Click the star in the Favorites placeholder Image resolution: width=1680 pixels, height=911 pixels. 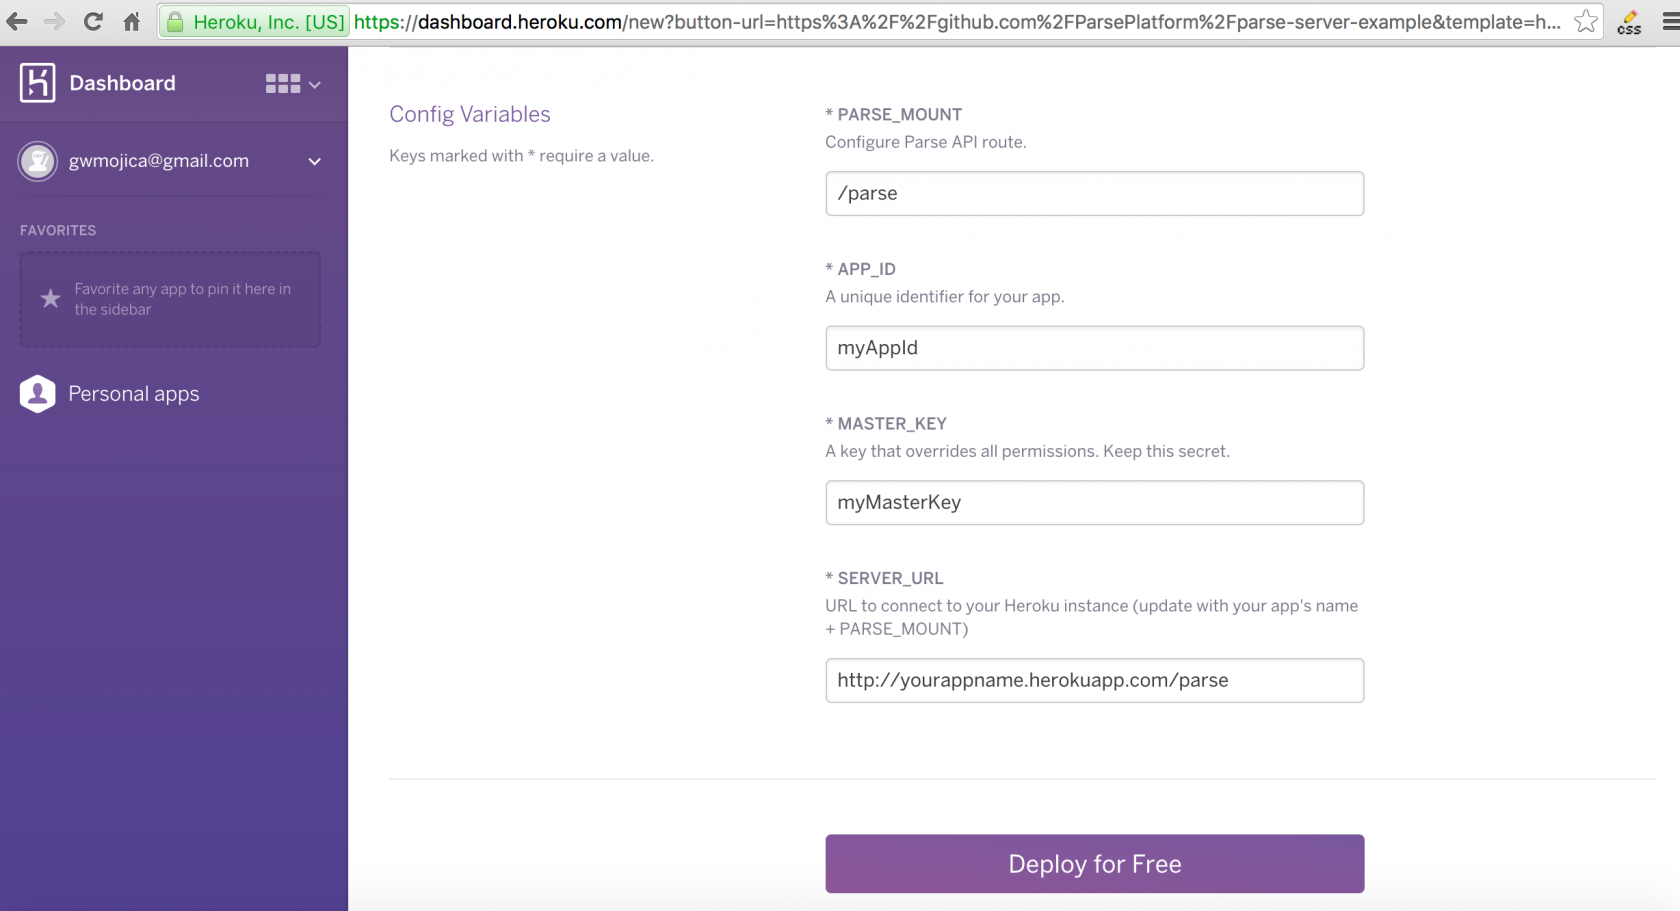50,299
